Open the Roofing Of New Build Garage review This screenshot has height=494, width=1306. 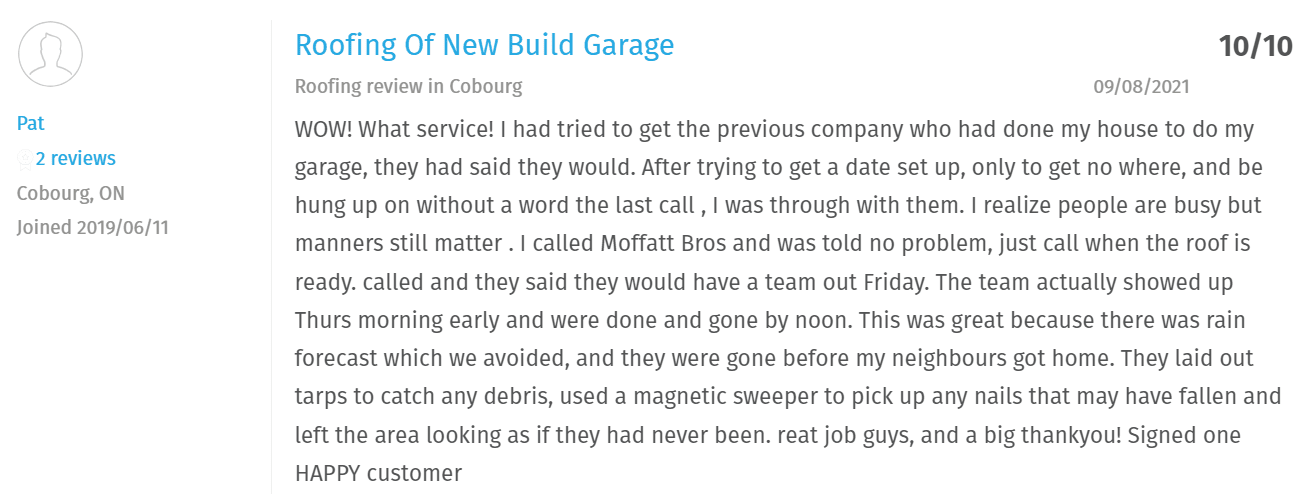[x=484, y=45]
